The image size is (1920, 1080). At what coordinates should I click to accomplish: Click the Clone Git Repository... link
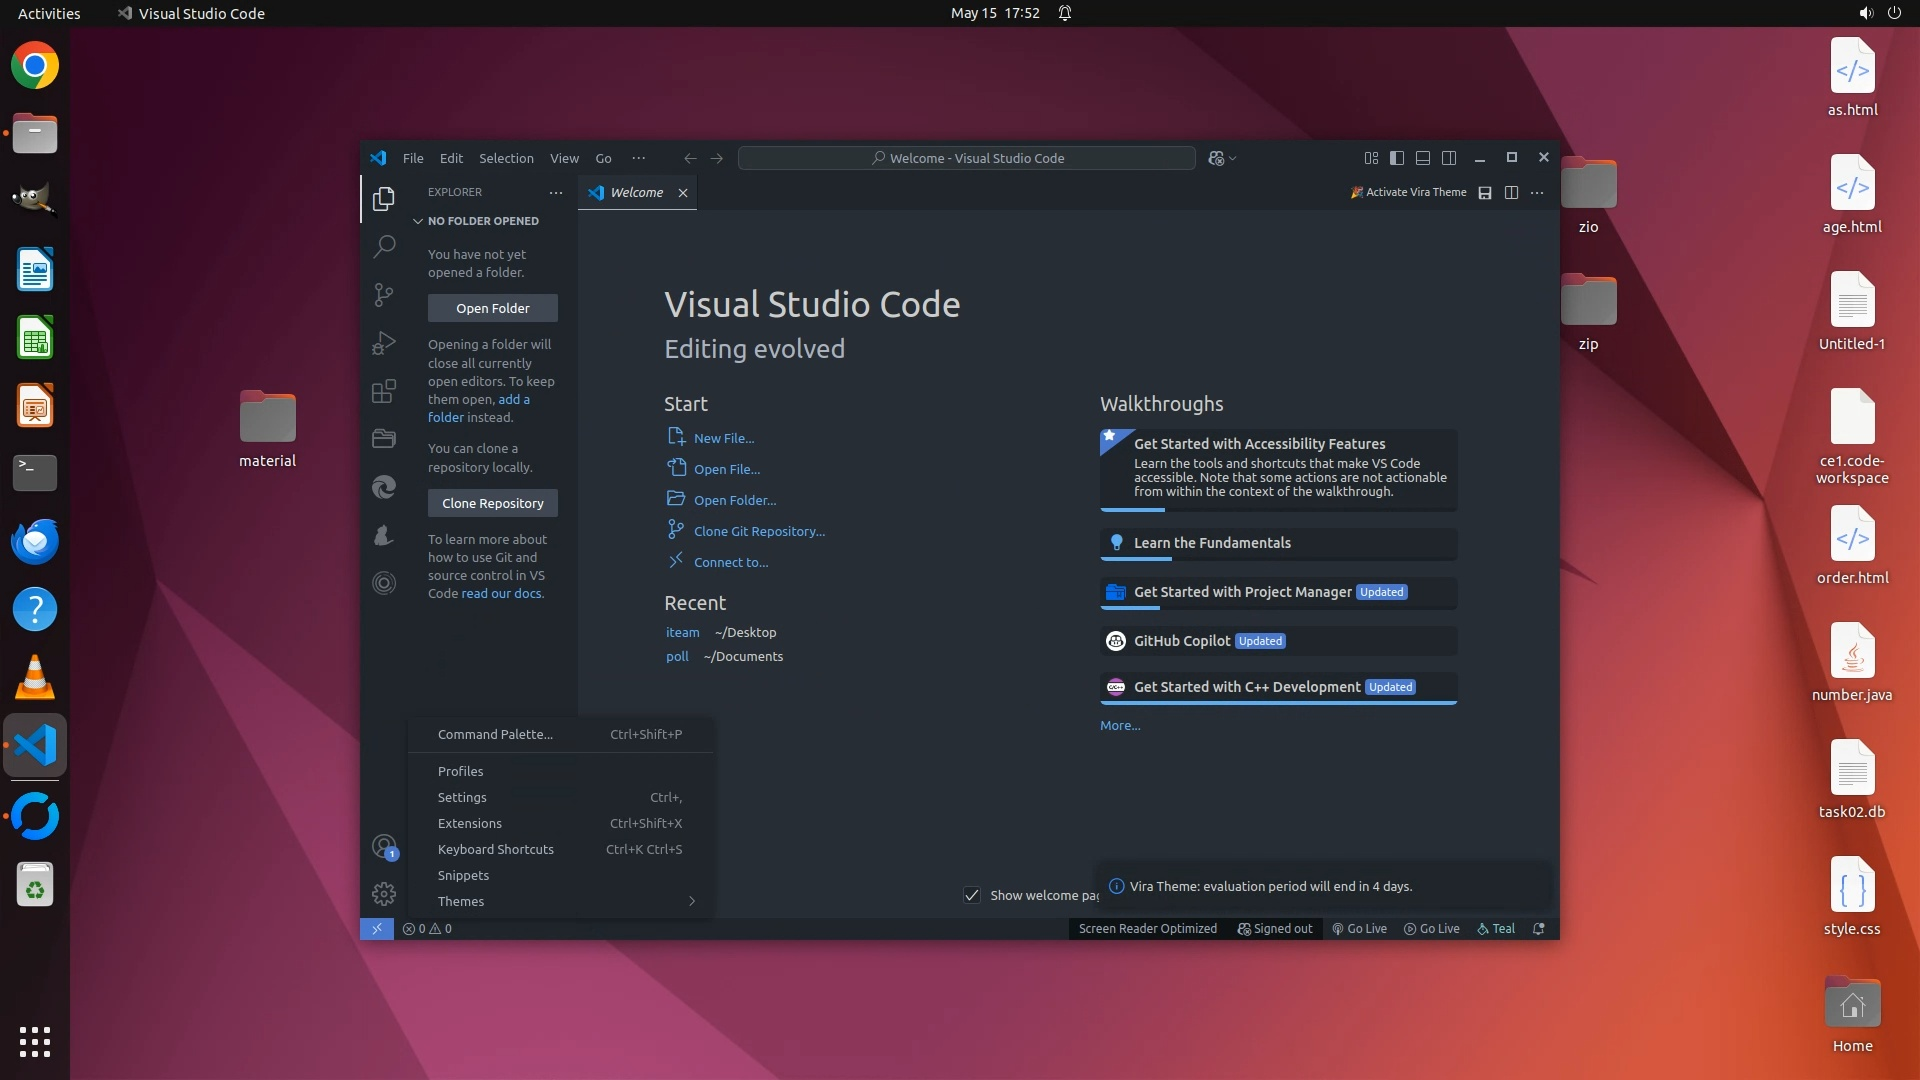point(759,532)
